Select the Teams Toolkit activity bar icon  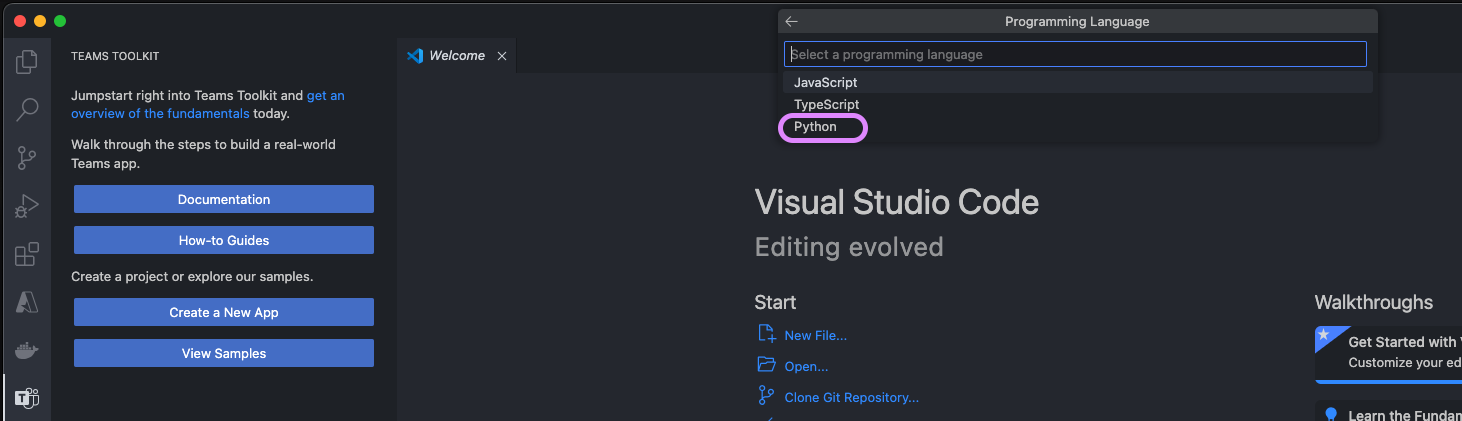coord(27,398)
